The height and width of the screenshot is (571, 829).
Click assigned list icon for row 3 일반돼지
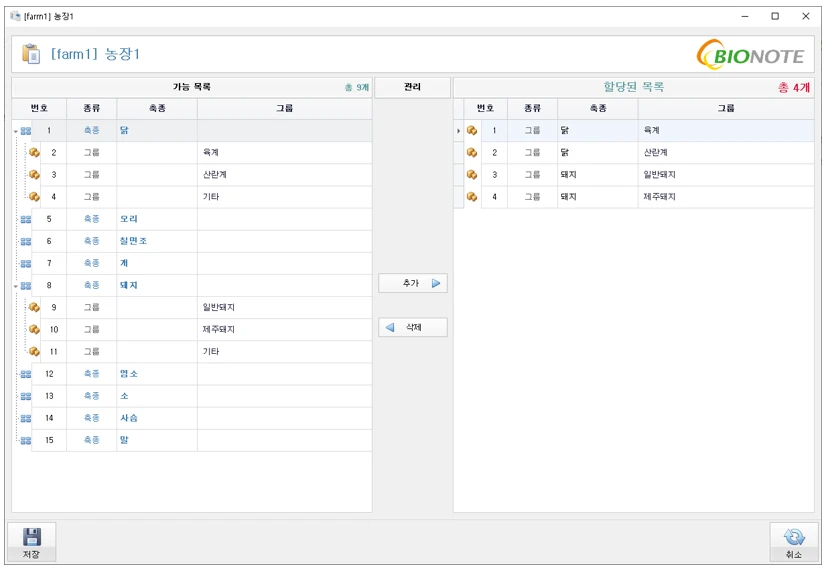click(472, 174)
